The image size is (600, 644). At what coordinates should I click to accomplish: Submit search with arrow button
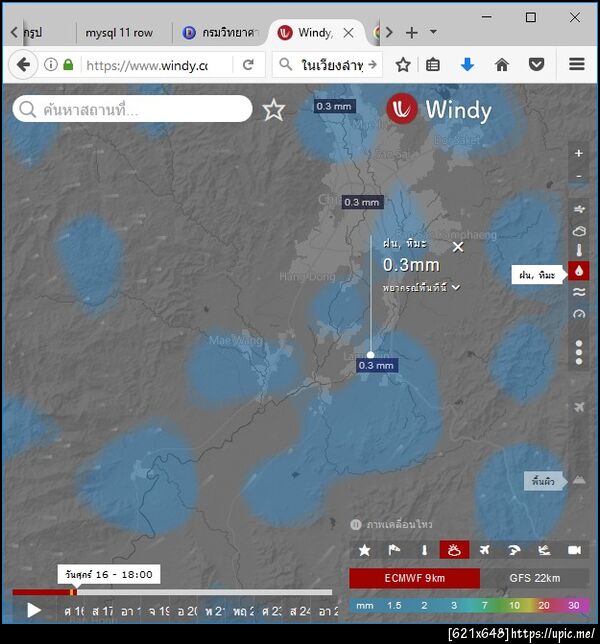[372, 64]
